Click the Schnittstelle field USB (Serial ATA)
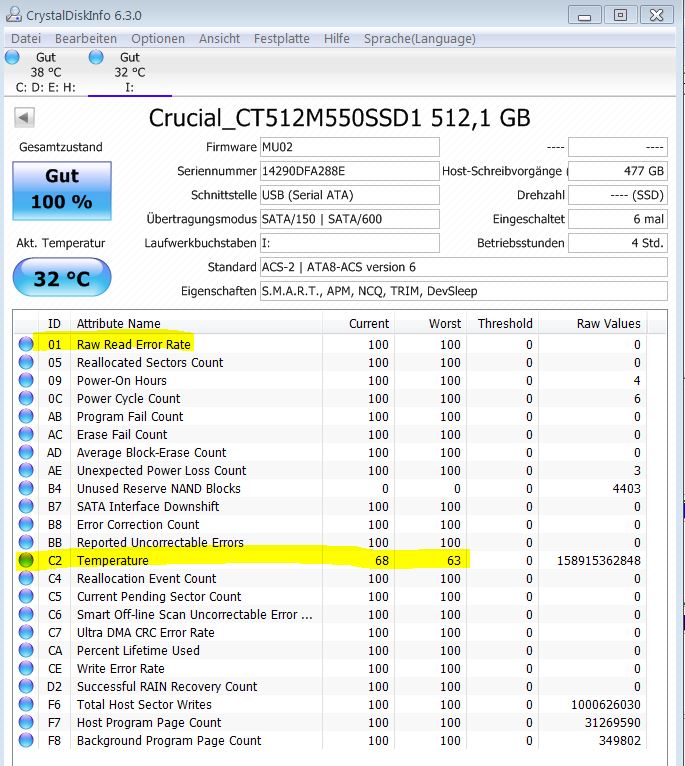Viewport: 685px width, 766px height. click(x=350, y=195)
